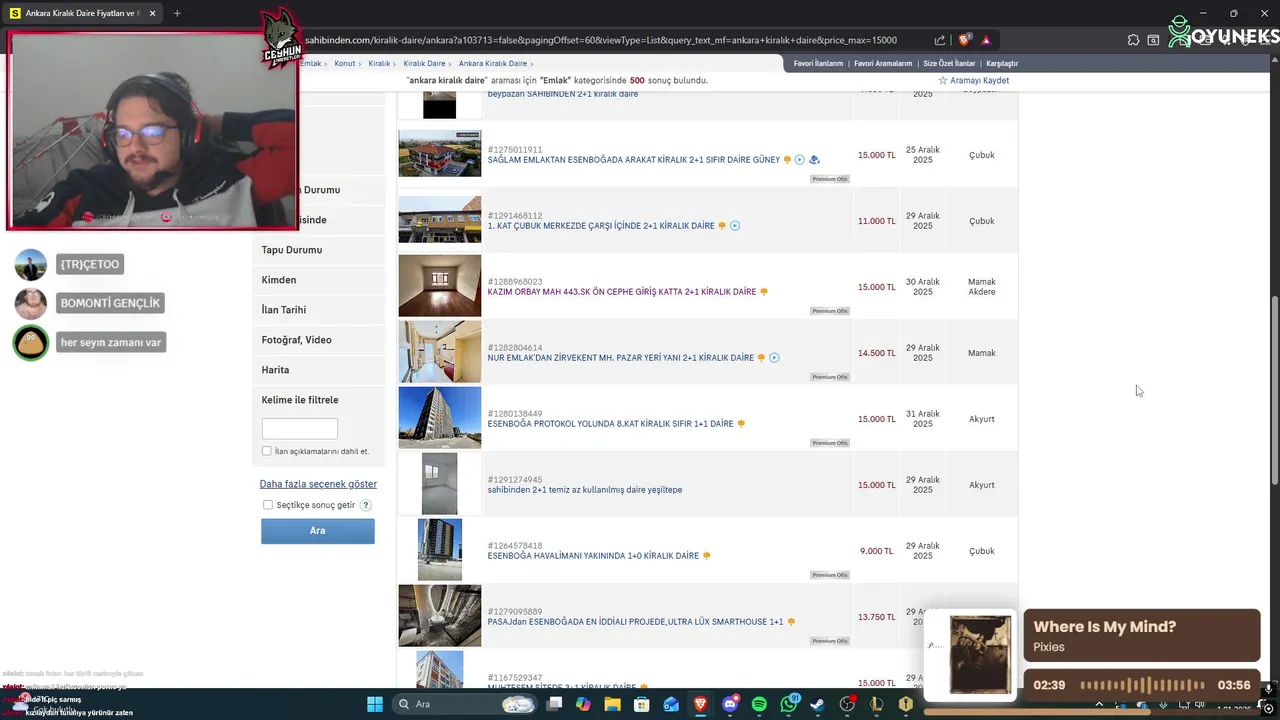This screenshot has height=720, width=1280.
Task: Open browser extensions puzzle icon
Action: pyautogui.click(x=1133, y=40)
